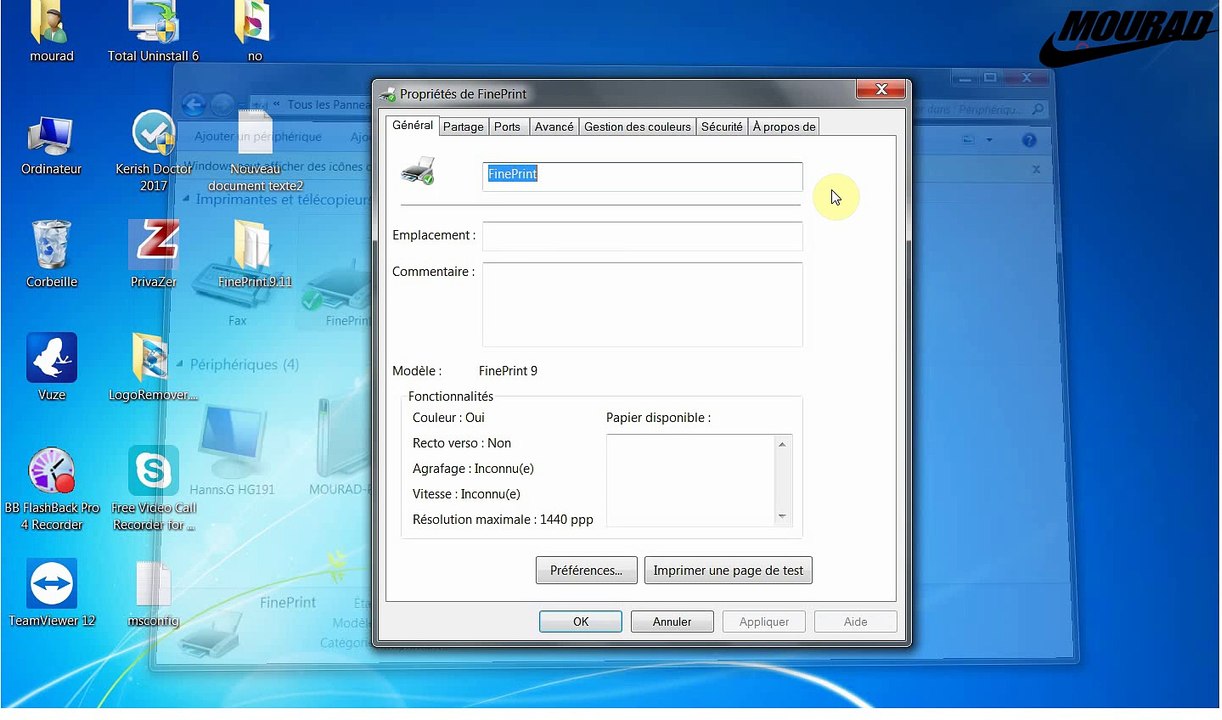Screen dimensions: 1222x720
Task: Launch TeamViewer 12 shortcut
Action: click(x=51, y=592)
